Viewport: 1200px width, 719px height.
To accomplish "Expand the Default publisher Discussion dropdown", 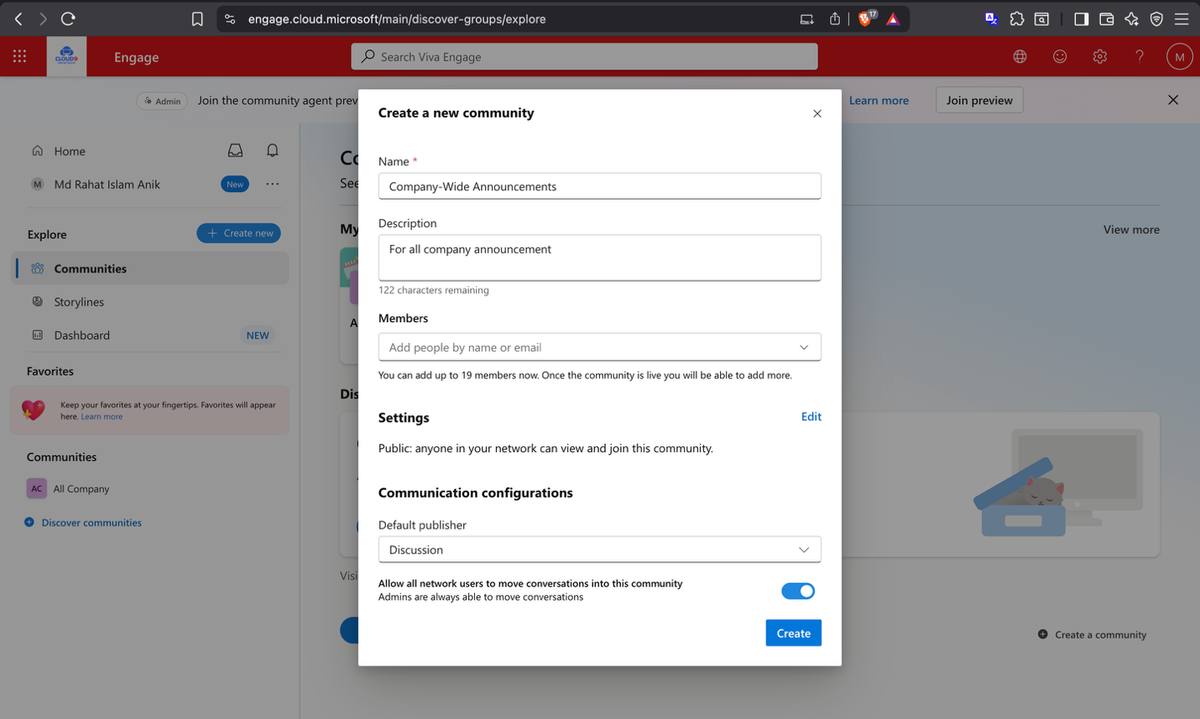I will [600, 550].
